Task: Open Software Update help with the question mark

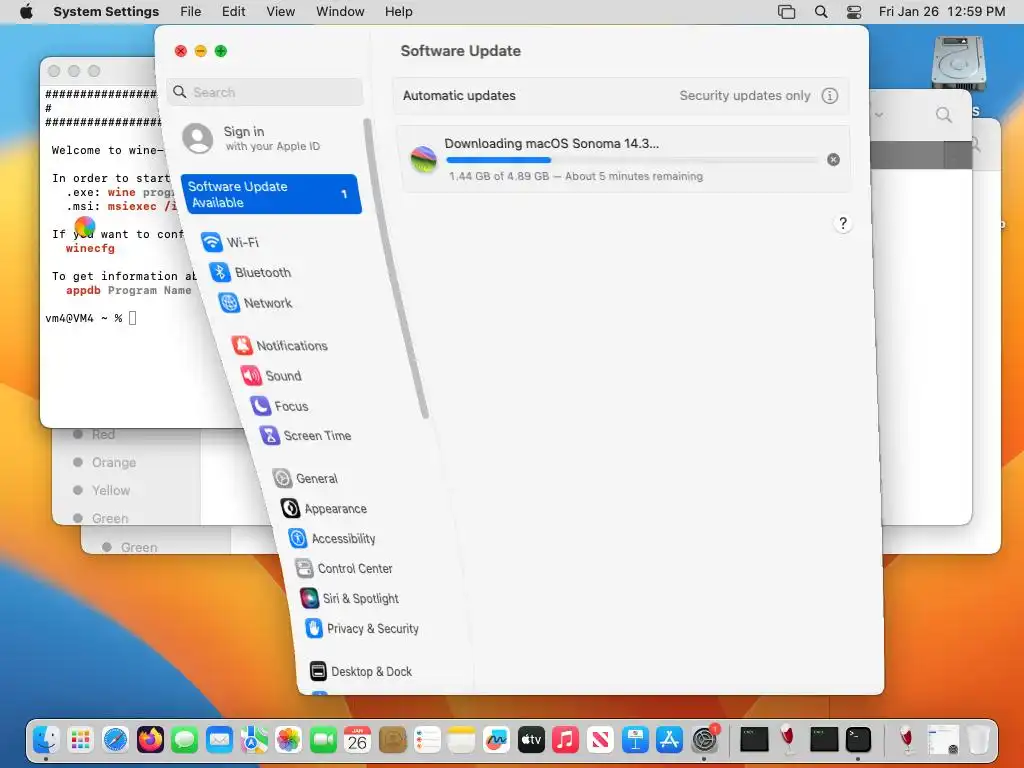Action: pos(843,223)
